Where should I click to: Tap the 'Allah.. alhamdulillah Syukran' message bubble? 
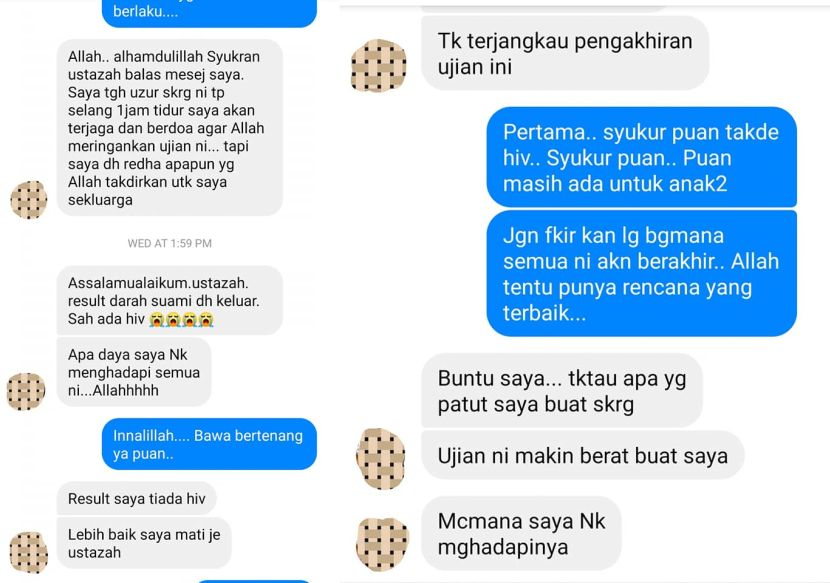(169, 128)
